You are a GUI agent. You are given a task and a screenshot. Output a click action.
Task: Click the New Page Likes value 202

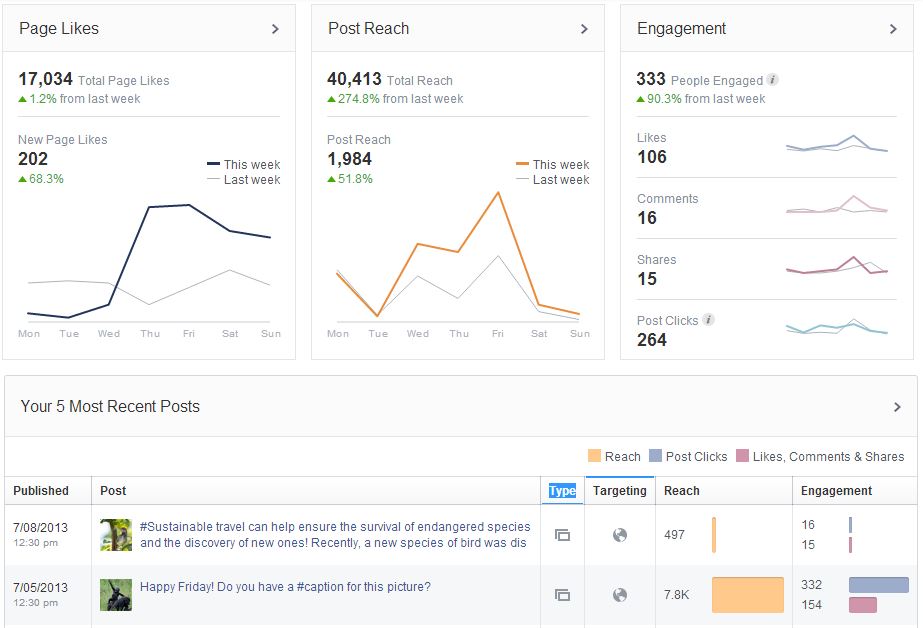point(33,159)
